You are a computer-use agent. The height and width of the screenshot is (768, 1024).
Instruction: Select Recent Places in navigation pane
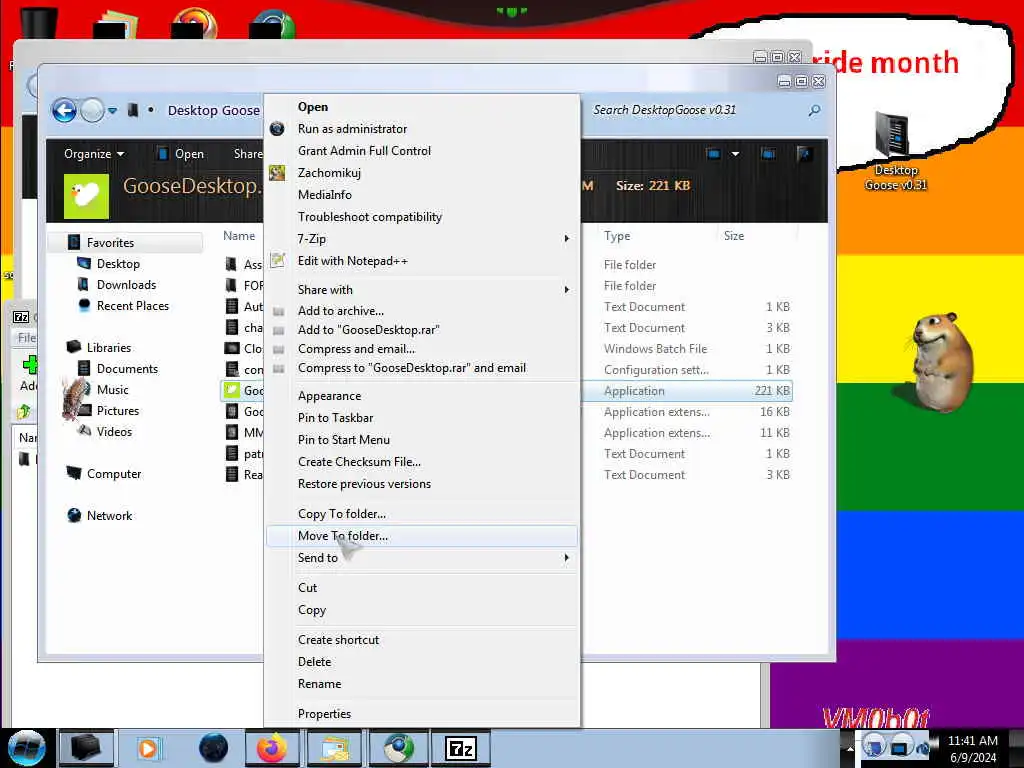[133, 306]
